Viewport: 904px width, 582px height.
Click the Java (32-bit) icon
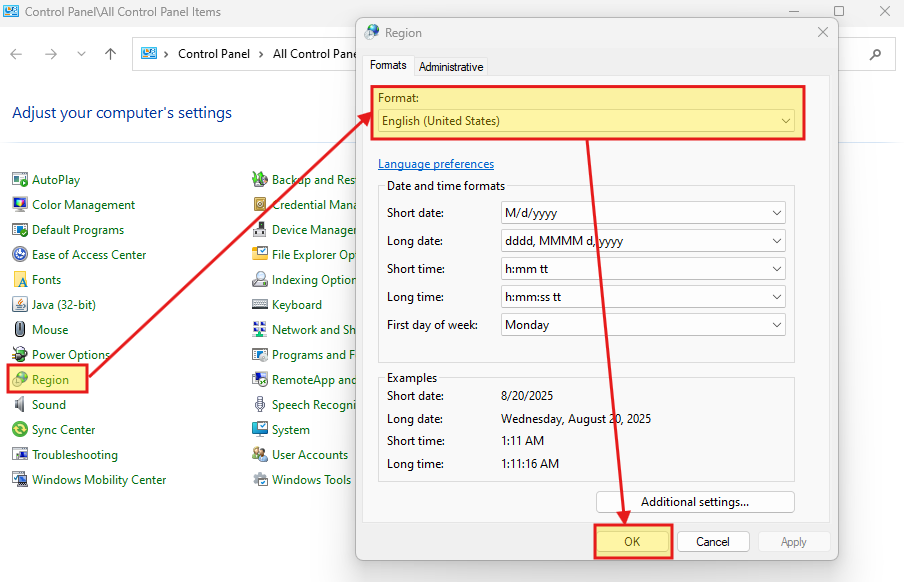[20, 305]
